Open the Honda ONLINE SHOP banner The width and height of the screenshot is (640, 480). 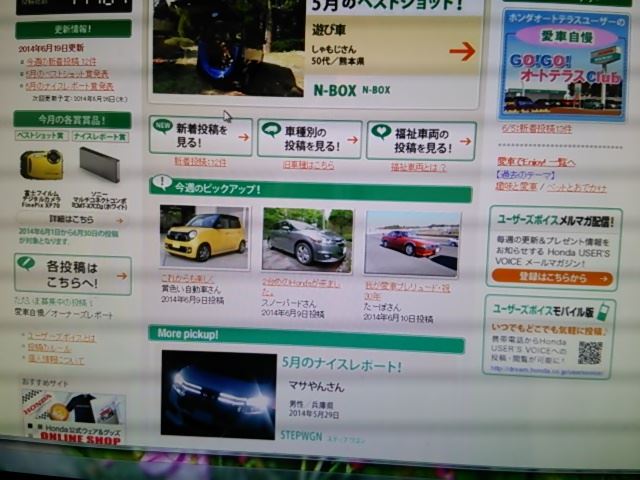click(74, 418)
